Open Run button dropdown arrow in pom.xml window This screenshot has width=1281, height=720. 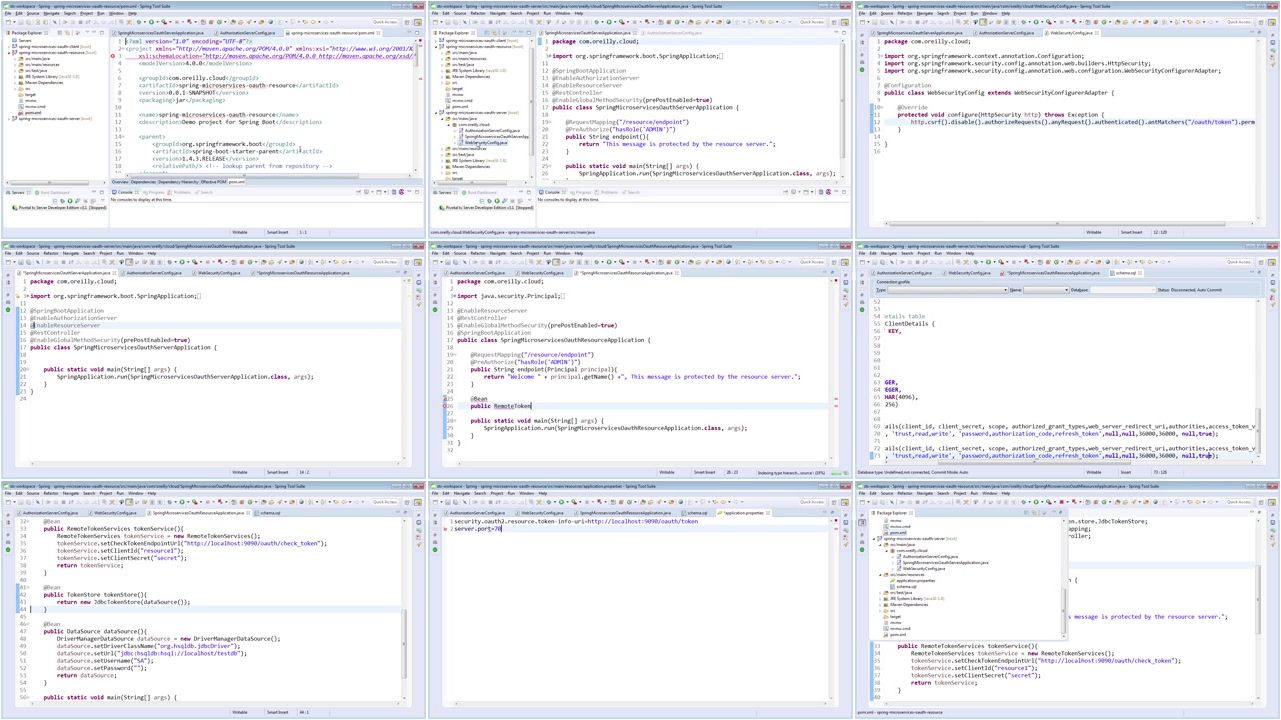(x=157, y=22)
